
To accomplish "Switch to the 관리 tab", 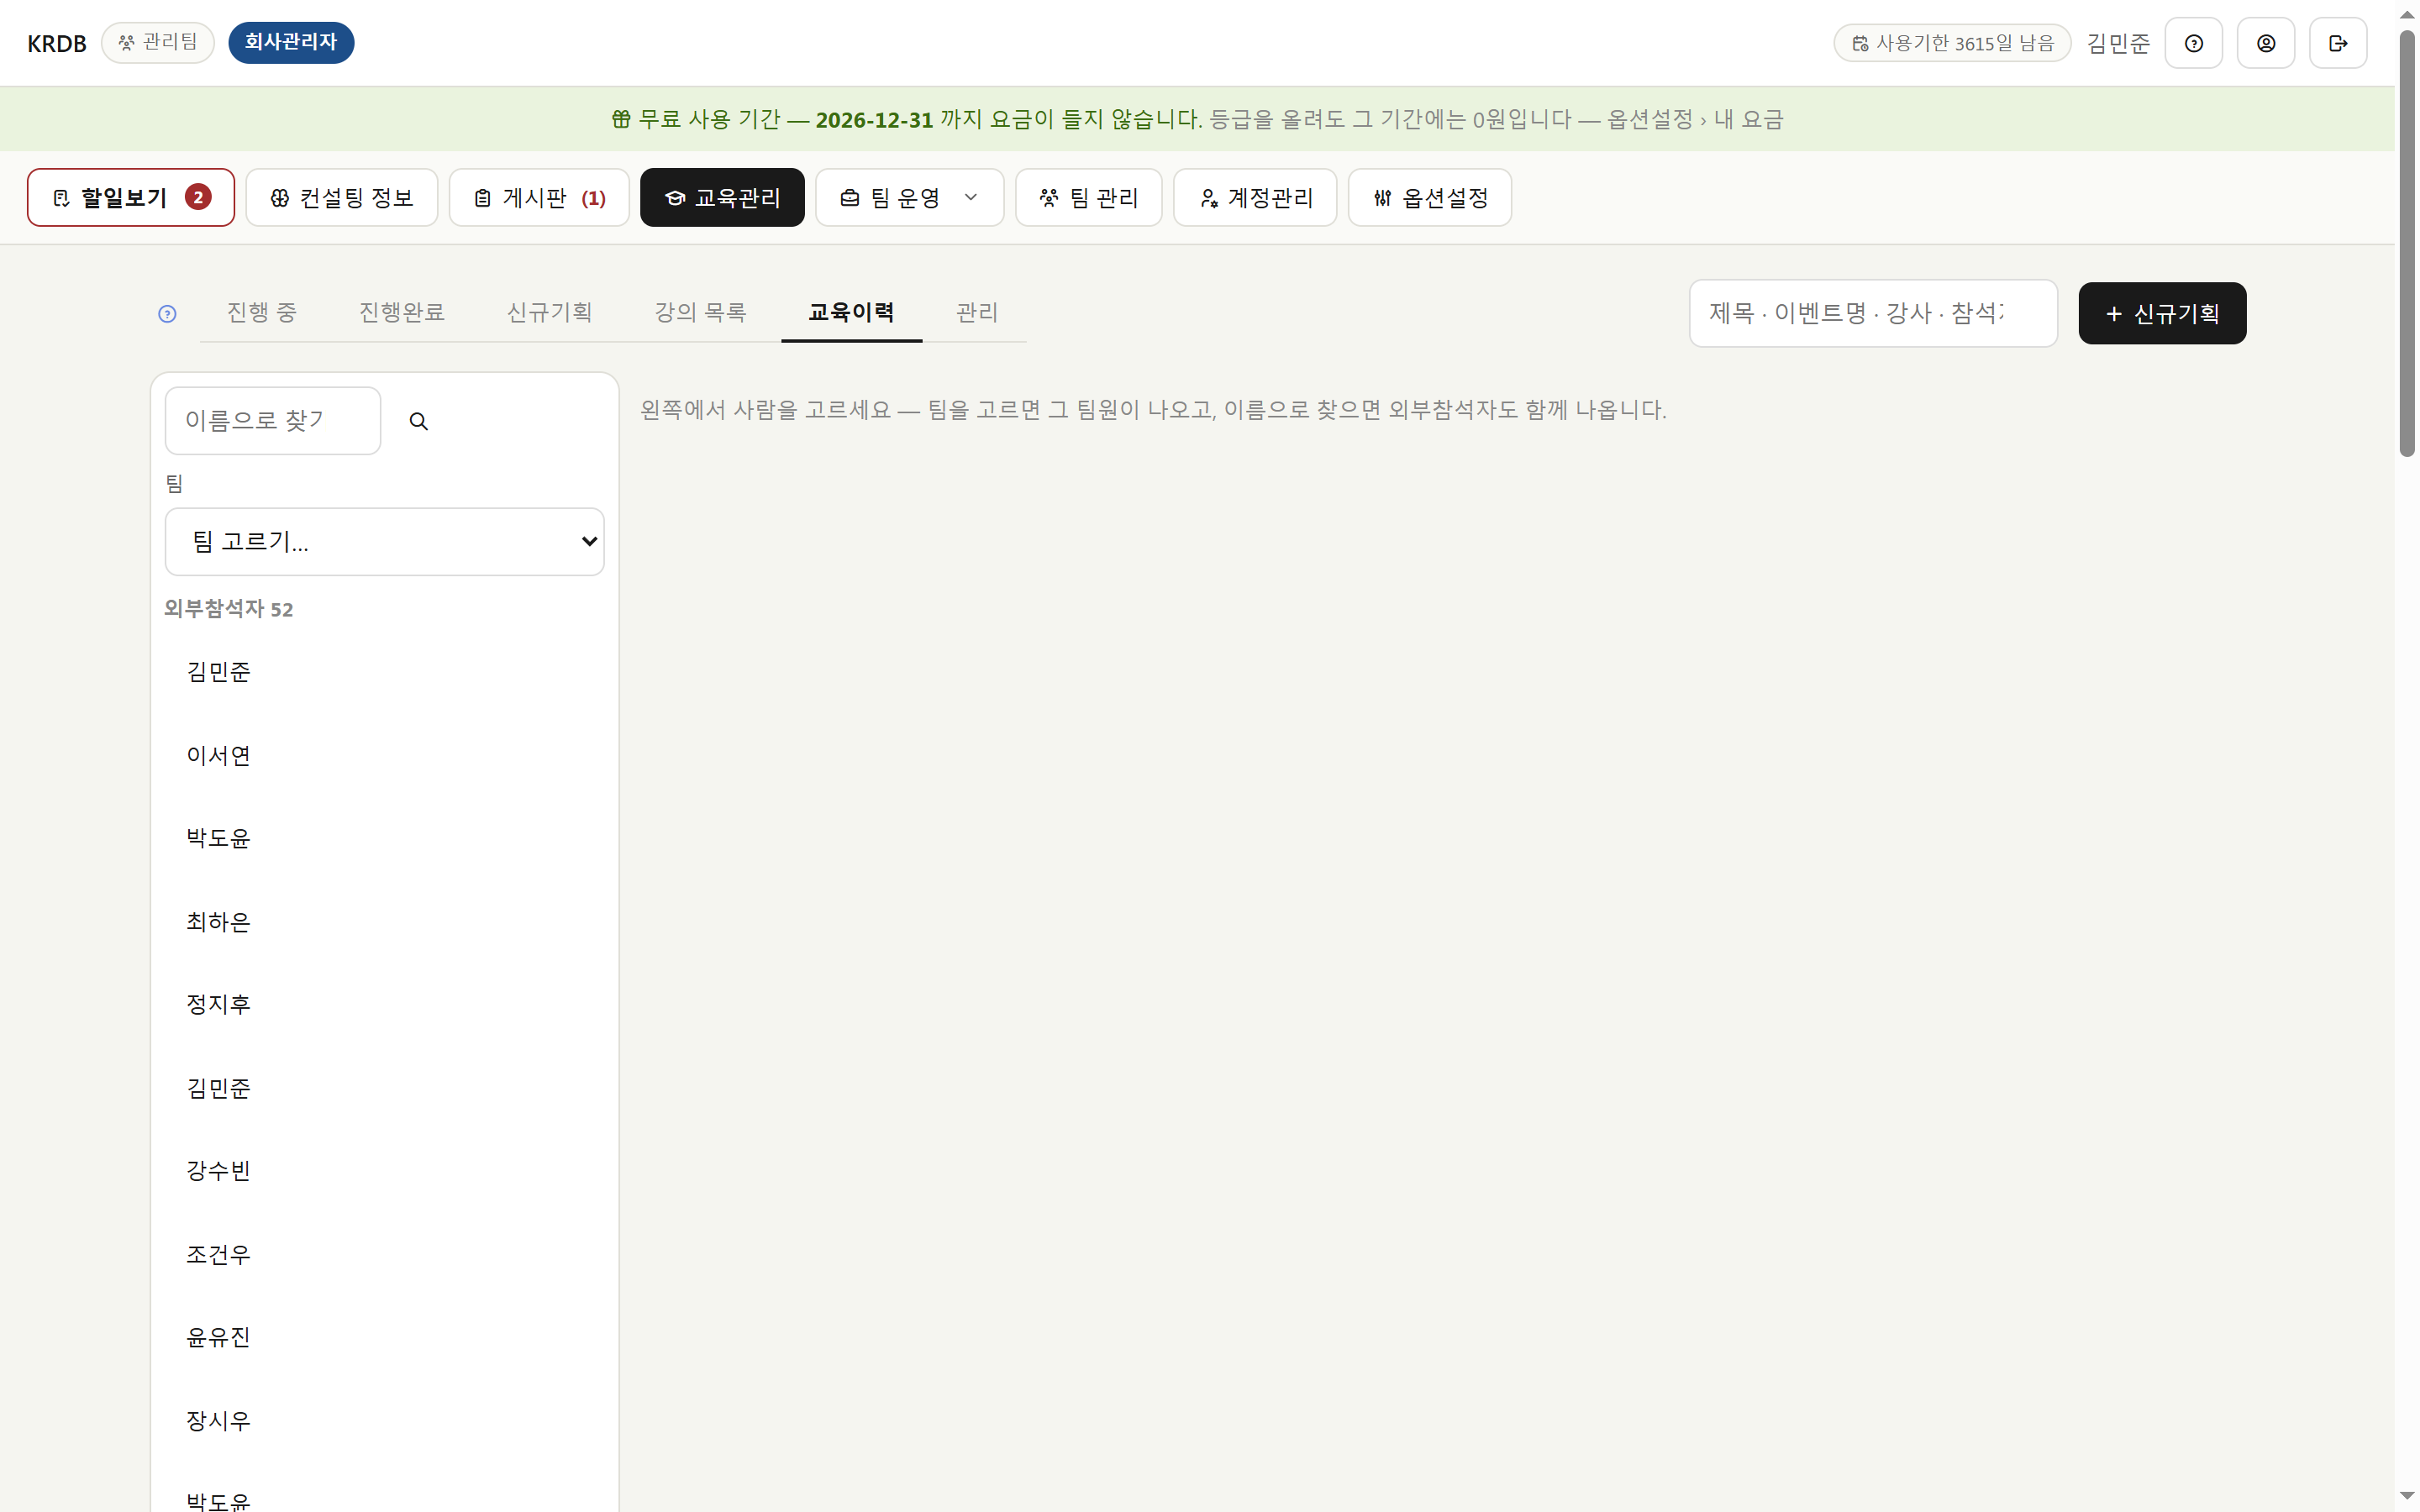I will (x=977, y=312).
